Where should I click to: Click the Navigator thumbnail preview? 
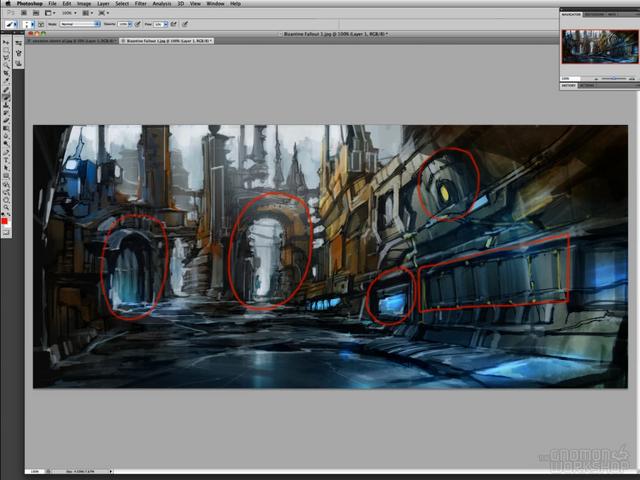click(x=600, y=46)
